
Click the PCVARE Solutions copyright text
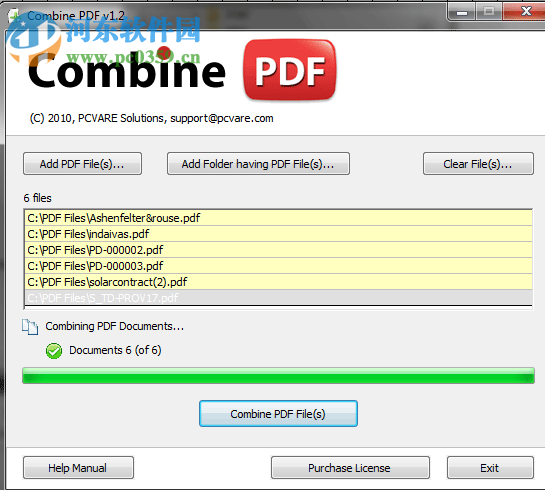pyautogui.click(x=152, y=119)
